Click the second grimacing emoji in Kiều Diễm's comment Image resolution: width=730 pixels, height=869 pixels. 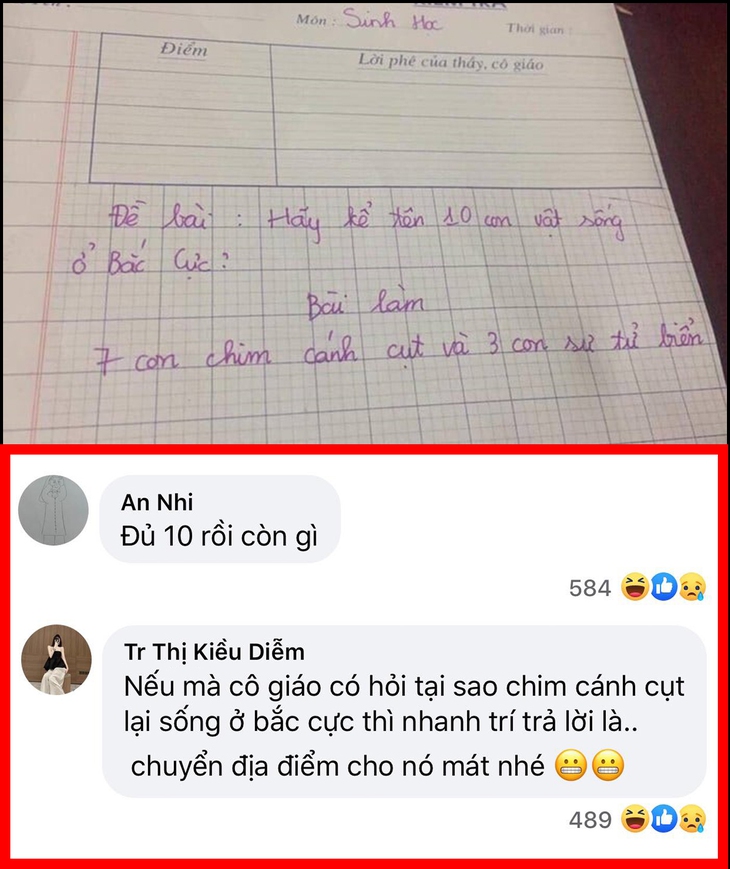608,766
